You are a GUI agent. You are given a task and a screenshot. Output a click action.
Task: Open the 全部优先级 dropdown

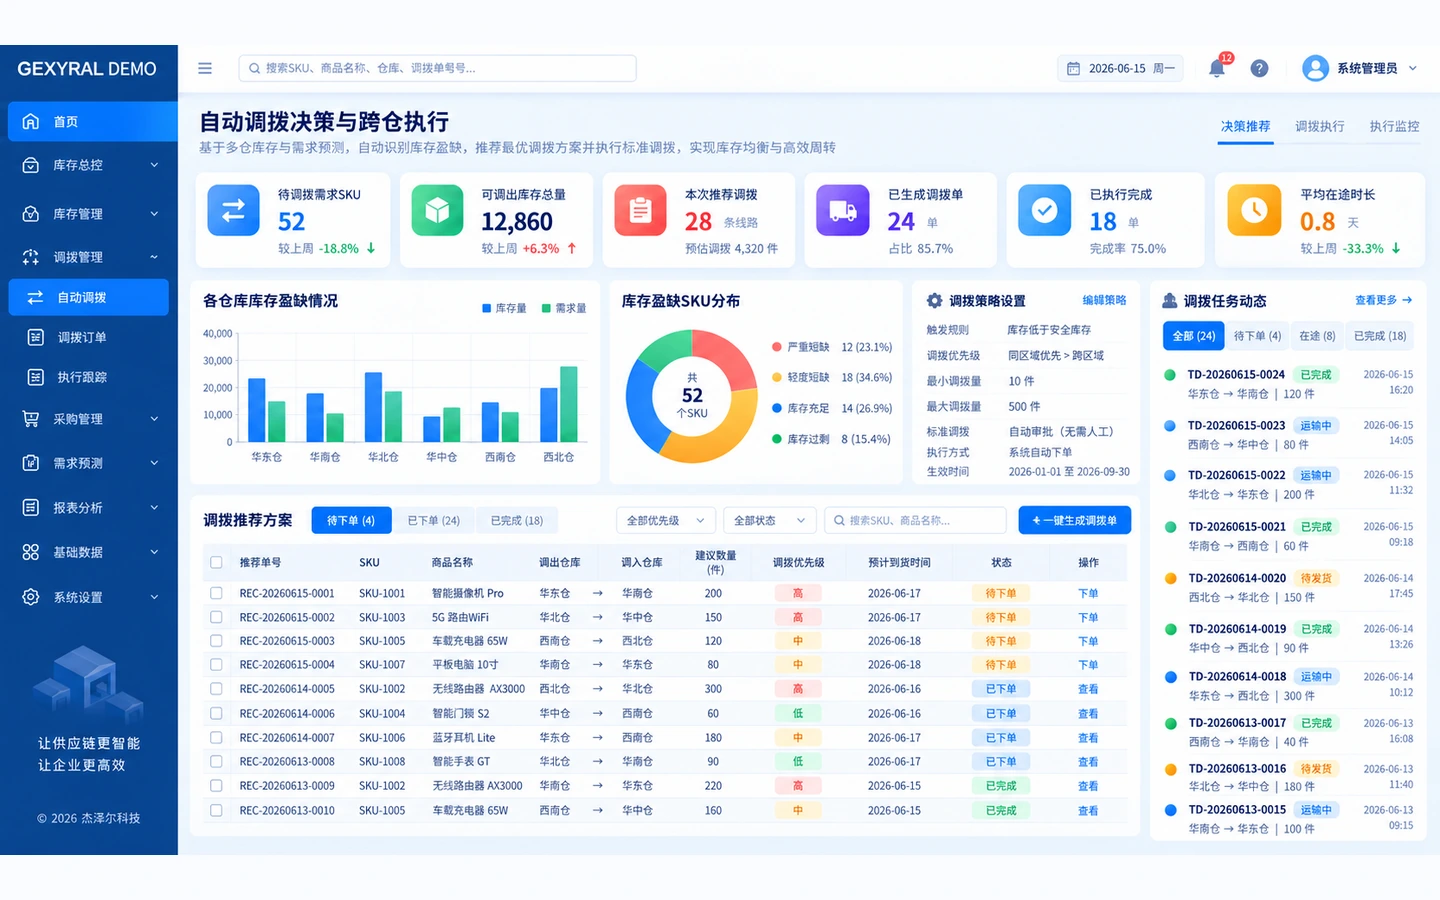tap(666, 520)
